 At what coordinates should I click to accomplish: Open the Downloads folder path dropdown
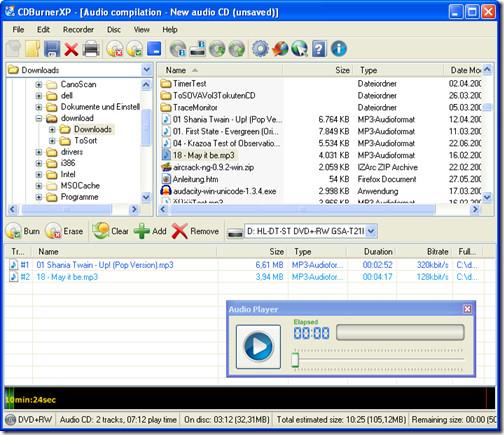(146, 70)
